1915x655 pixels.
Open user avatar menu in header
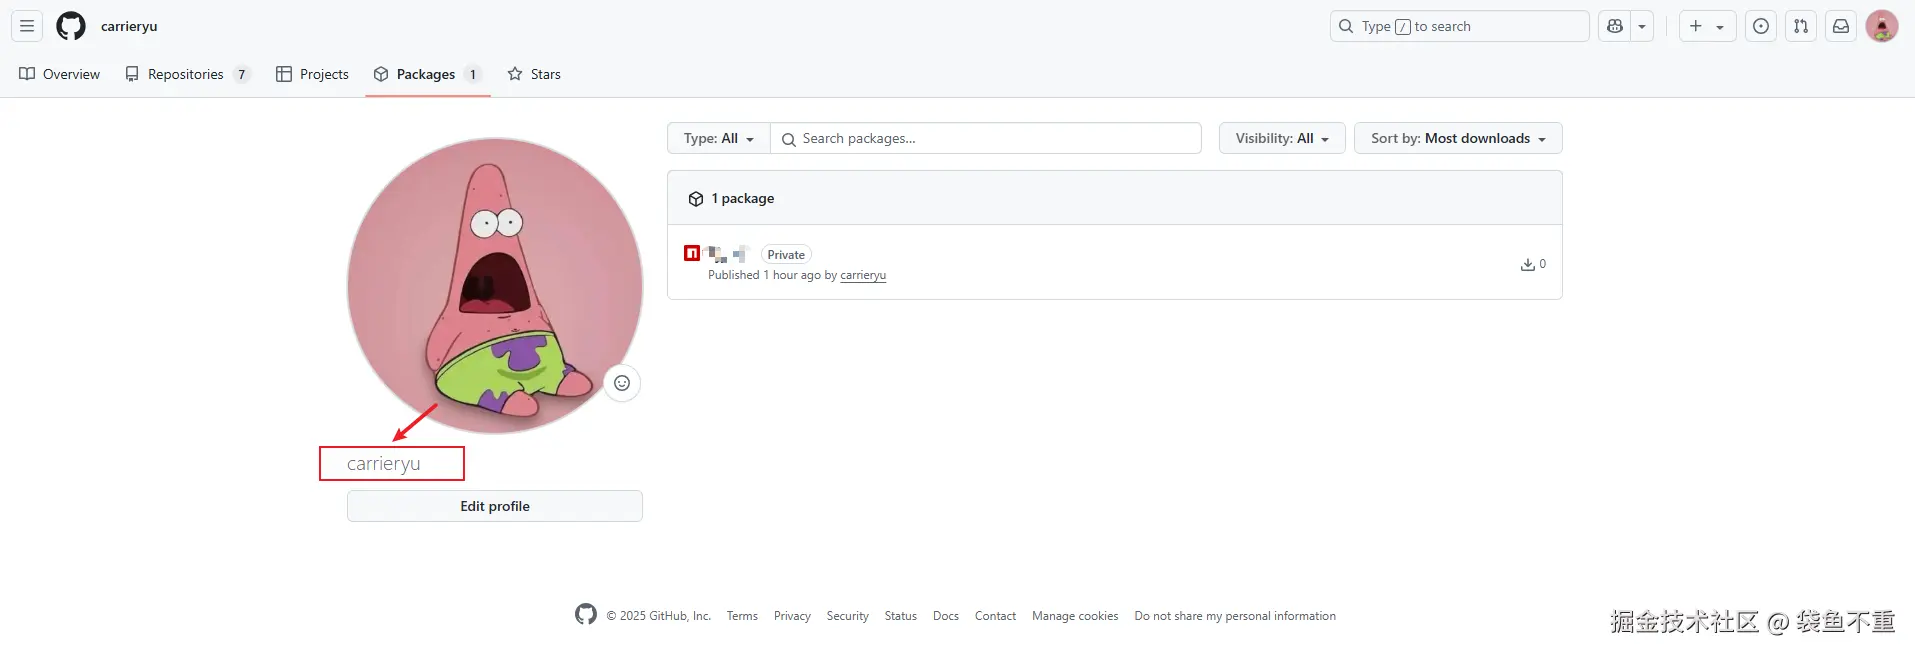pos(1882,26)
